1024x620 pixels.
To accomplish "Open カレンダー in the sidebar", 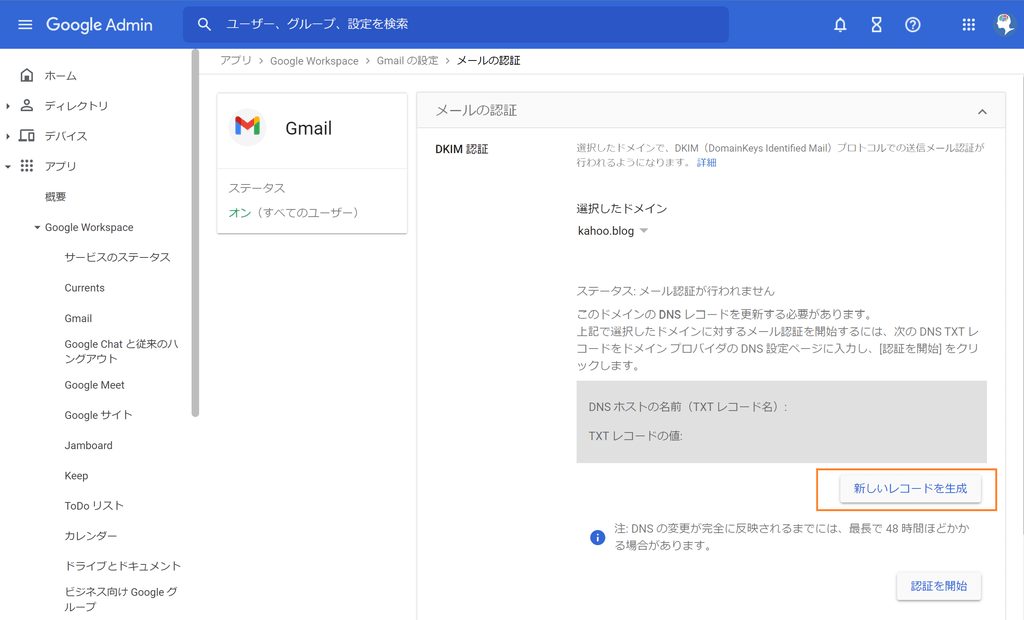I will [x=91, y=536].
